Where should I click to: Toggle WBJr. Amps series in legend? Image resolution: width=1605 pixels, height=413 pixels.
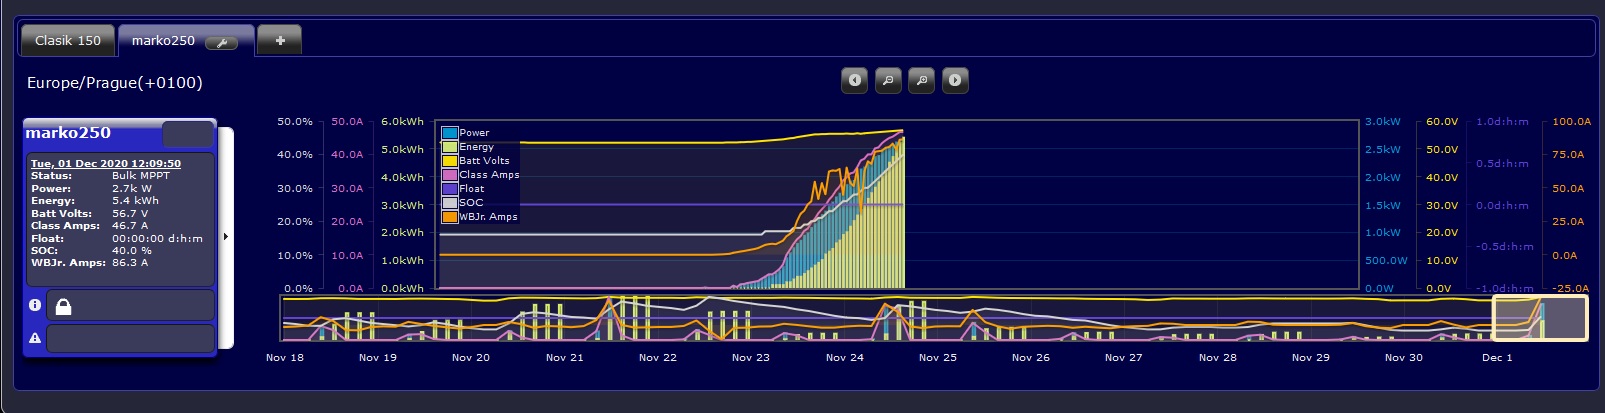tap(488, 217)
